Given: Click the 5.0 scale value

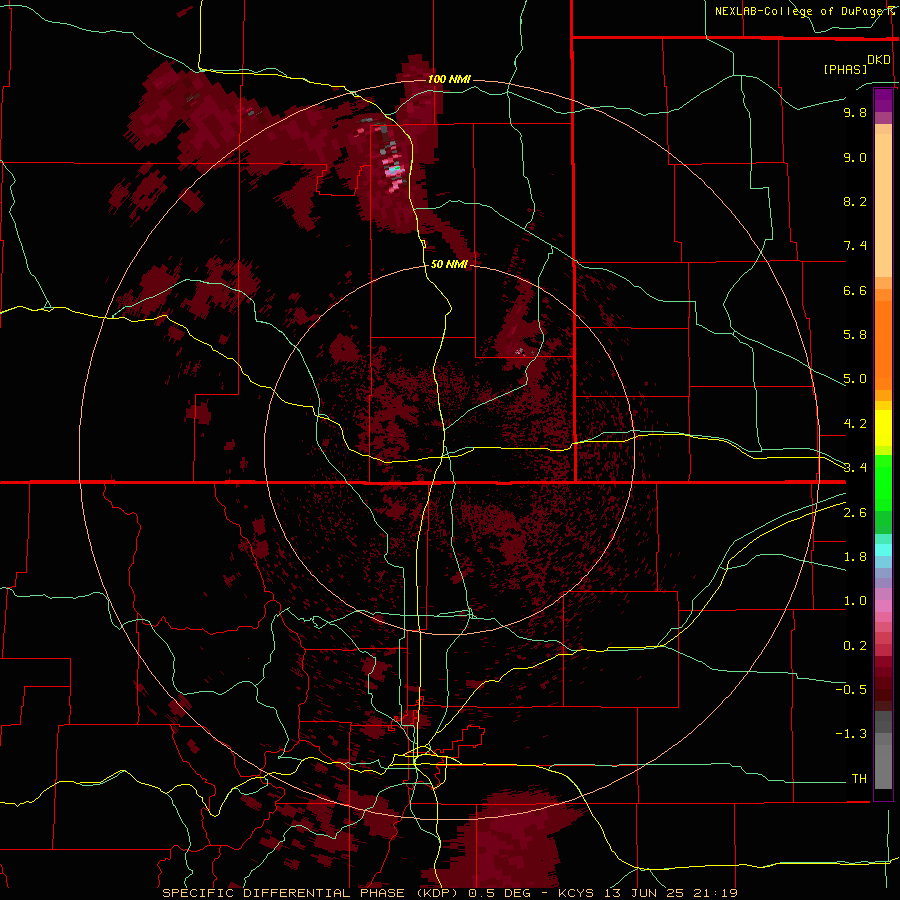Looking at the screenshot, I should (855, 379).
